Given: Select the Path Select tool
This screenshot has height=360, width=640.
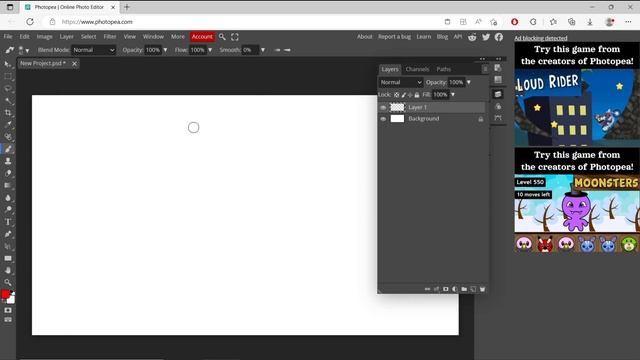Looking at the screenshot, I should pos(8,246).
